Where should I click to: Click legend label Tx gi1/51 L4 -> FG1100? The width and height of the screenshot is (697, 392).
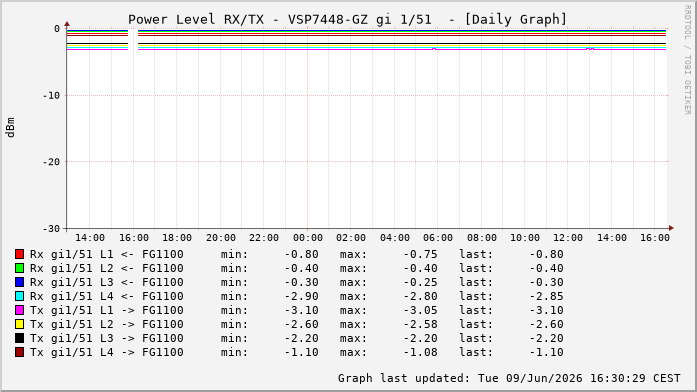click(x=107, y=352)
